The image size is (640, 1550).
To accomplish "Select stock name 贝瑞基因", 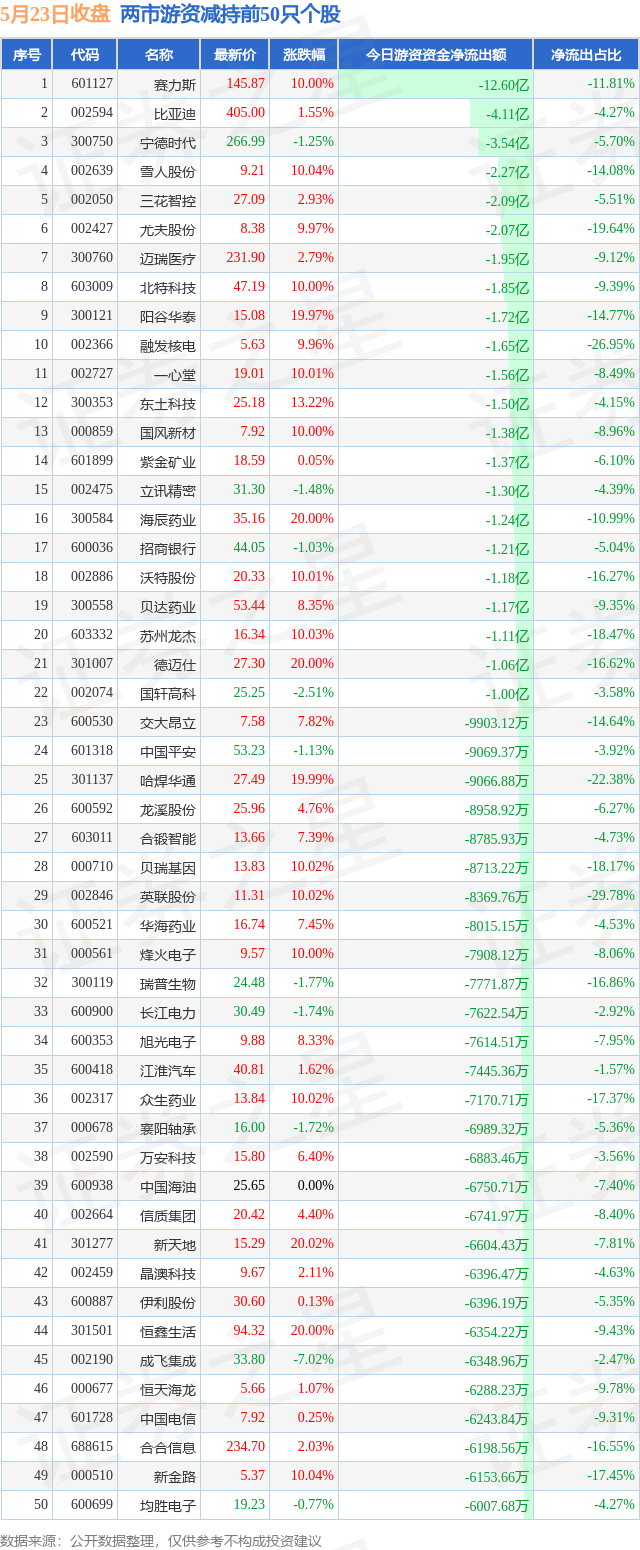I will 168,867.
